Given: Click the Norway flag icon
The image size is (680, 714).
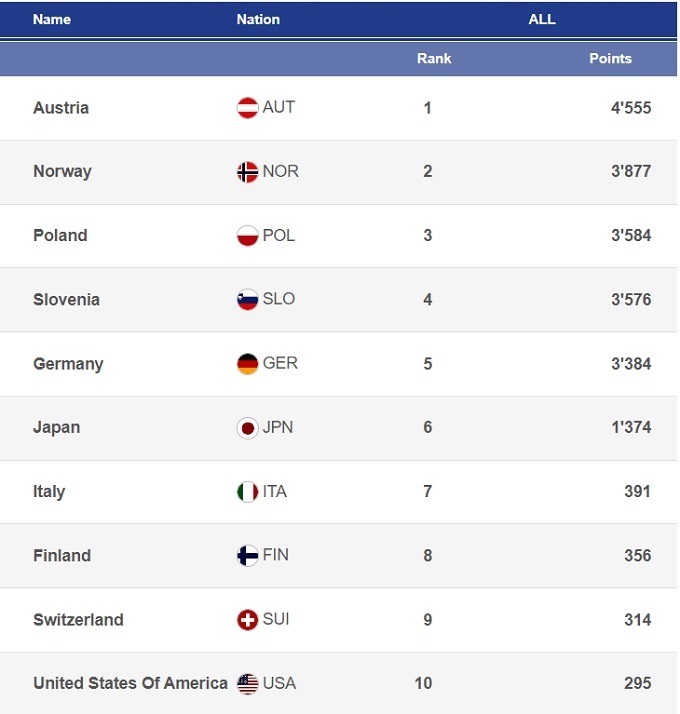Looking at the screenshot, I should click(x=247, y=172).
